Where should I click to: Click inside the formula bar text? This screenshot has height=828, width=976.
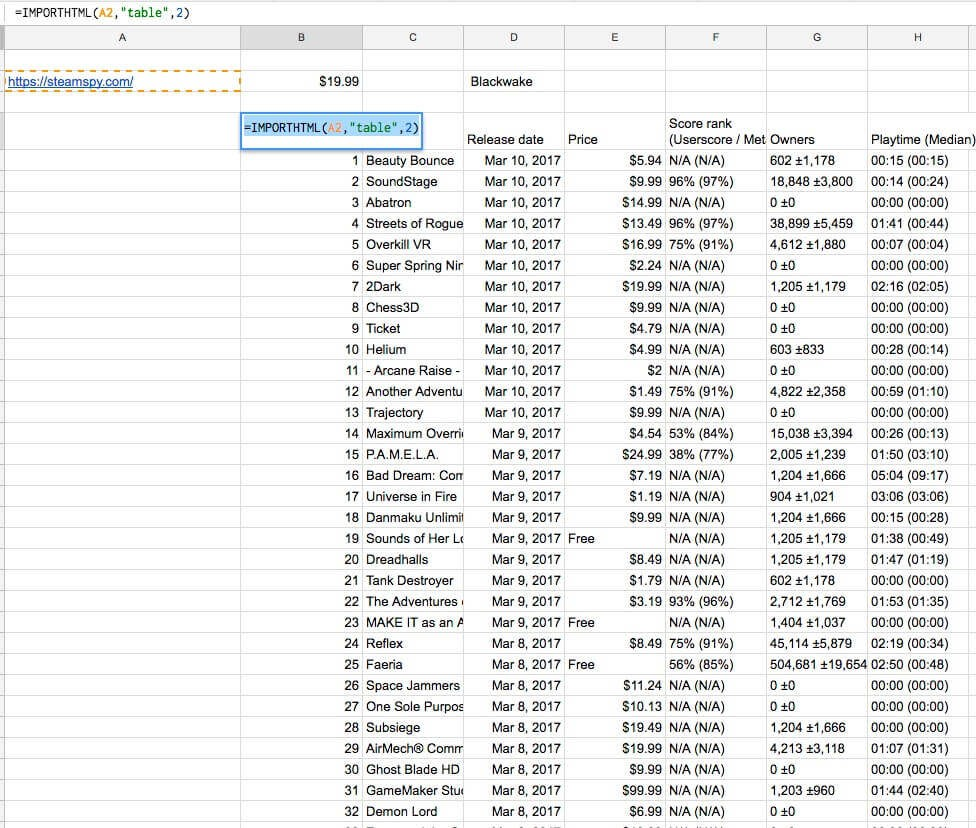pos(103,12)
